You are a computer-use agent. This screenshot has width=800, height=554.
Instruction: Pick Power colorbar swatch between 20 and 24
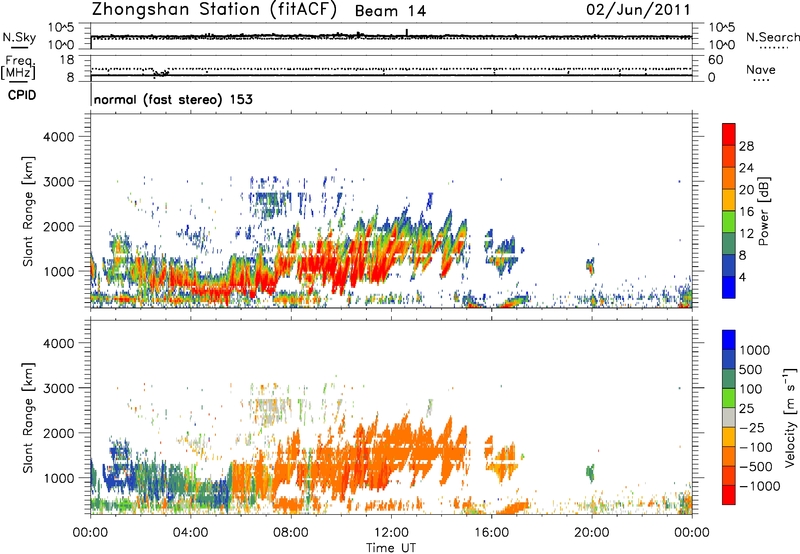tap(729, 179)
